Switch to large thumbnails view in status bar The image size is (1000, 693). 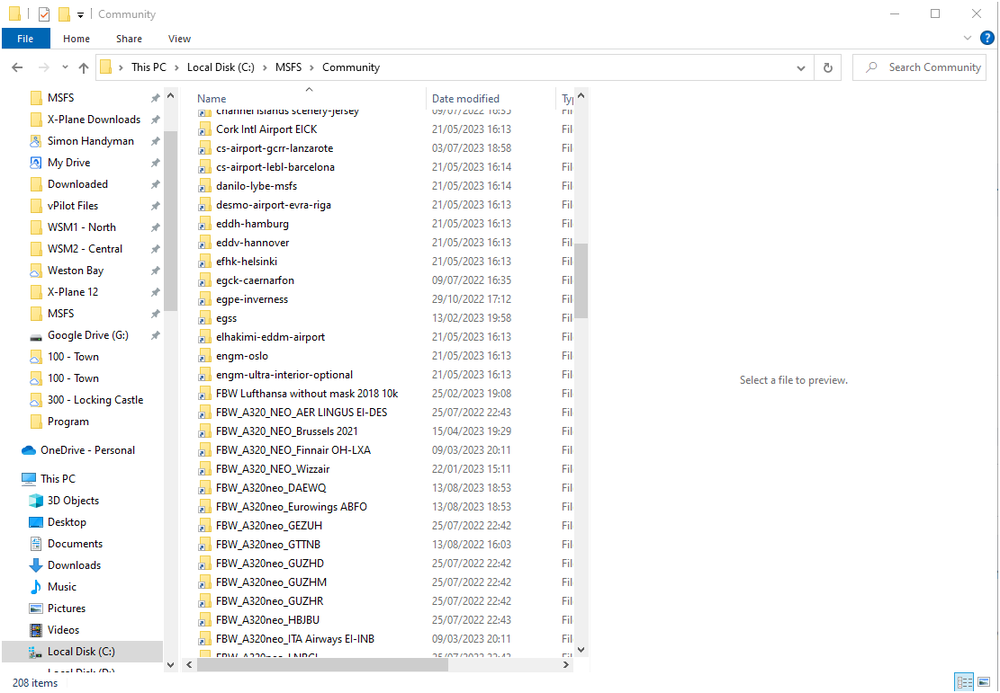983,681
